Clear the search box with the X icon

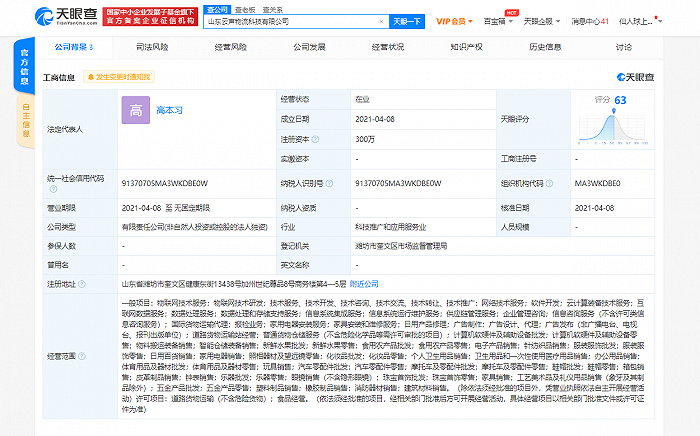pos(381,21)
